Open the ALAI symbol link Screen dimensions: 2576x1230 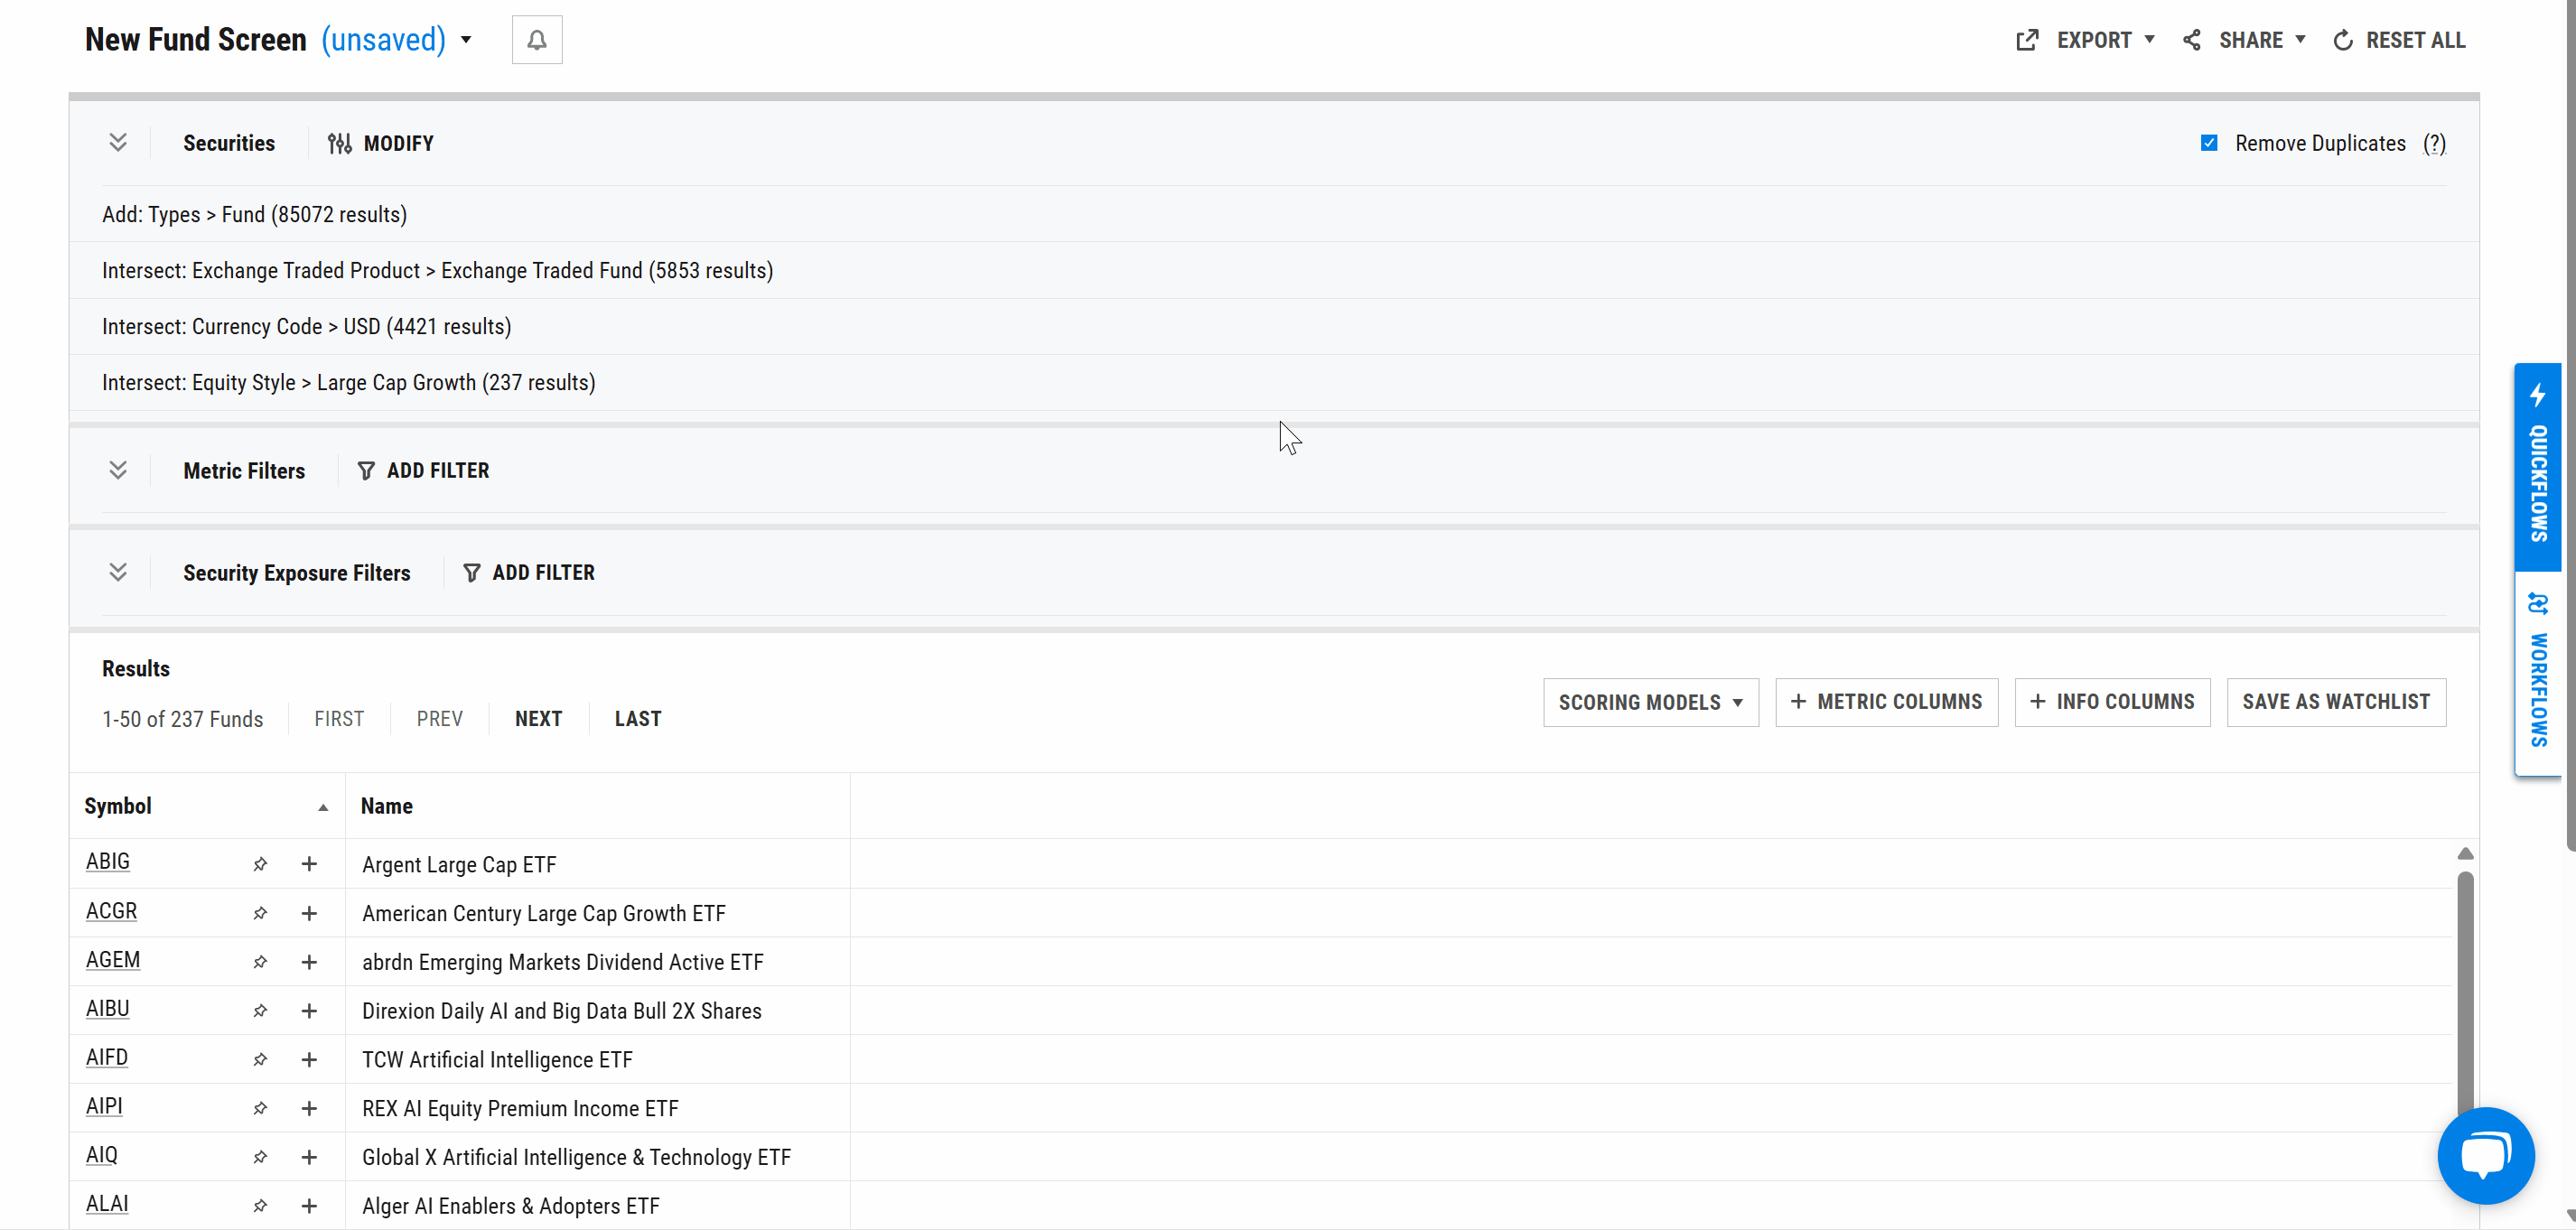click(107, 1204)
